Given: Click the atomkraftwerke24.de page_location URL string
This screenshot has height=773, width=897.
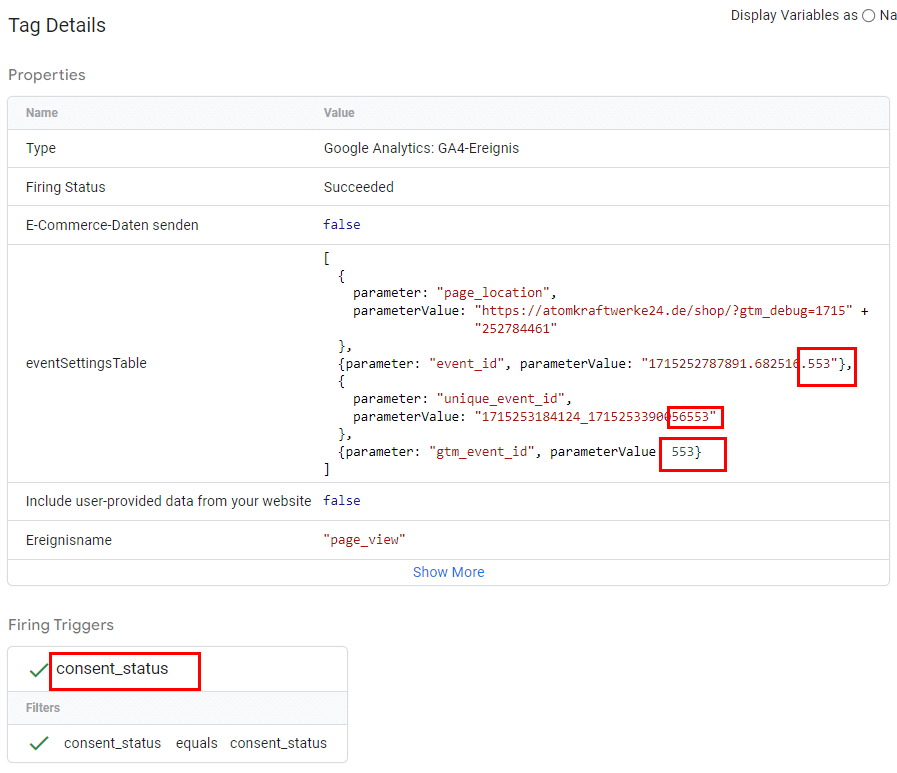Looking at the screenshot, I should [668, 311].
